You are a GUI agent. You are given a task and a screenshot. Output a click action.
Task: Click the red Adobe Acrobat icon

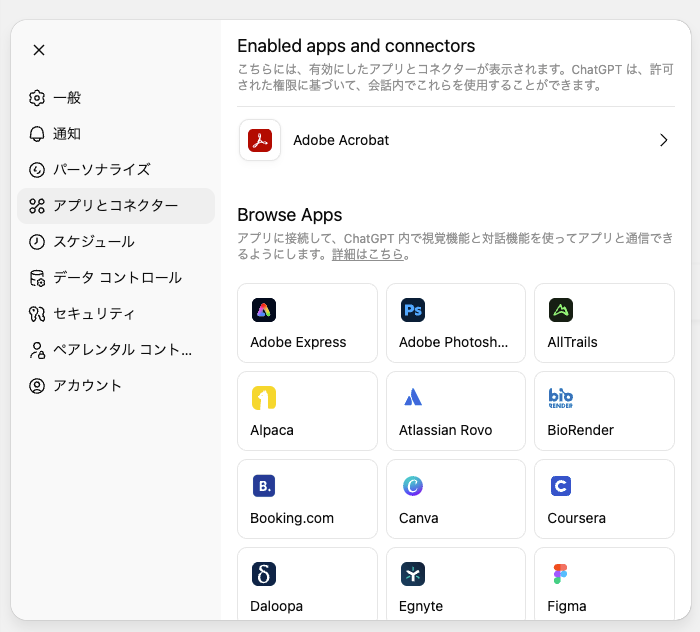pos(260,140)
